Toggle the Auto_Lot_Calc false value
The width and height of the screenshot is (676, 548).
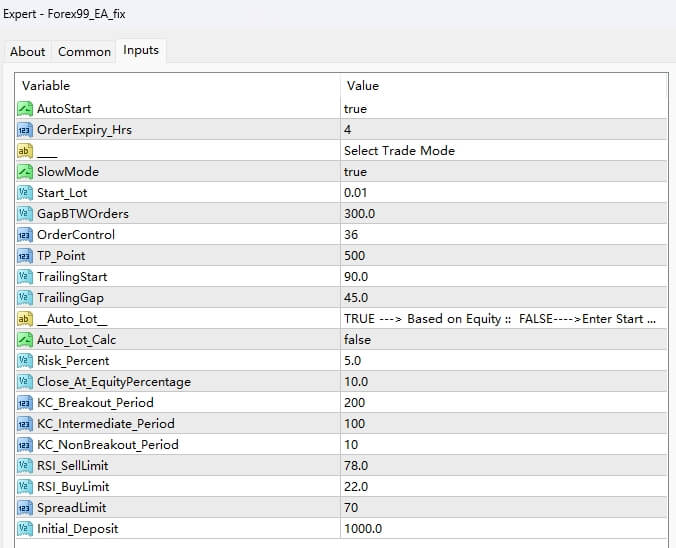pos(357,340)
